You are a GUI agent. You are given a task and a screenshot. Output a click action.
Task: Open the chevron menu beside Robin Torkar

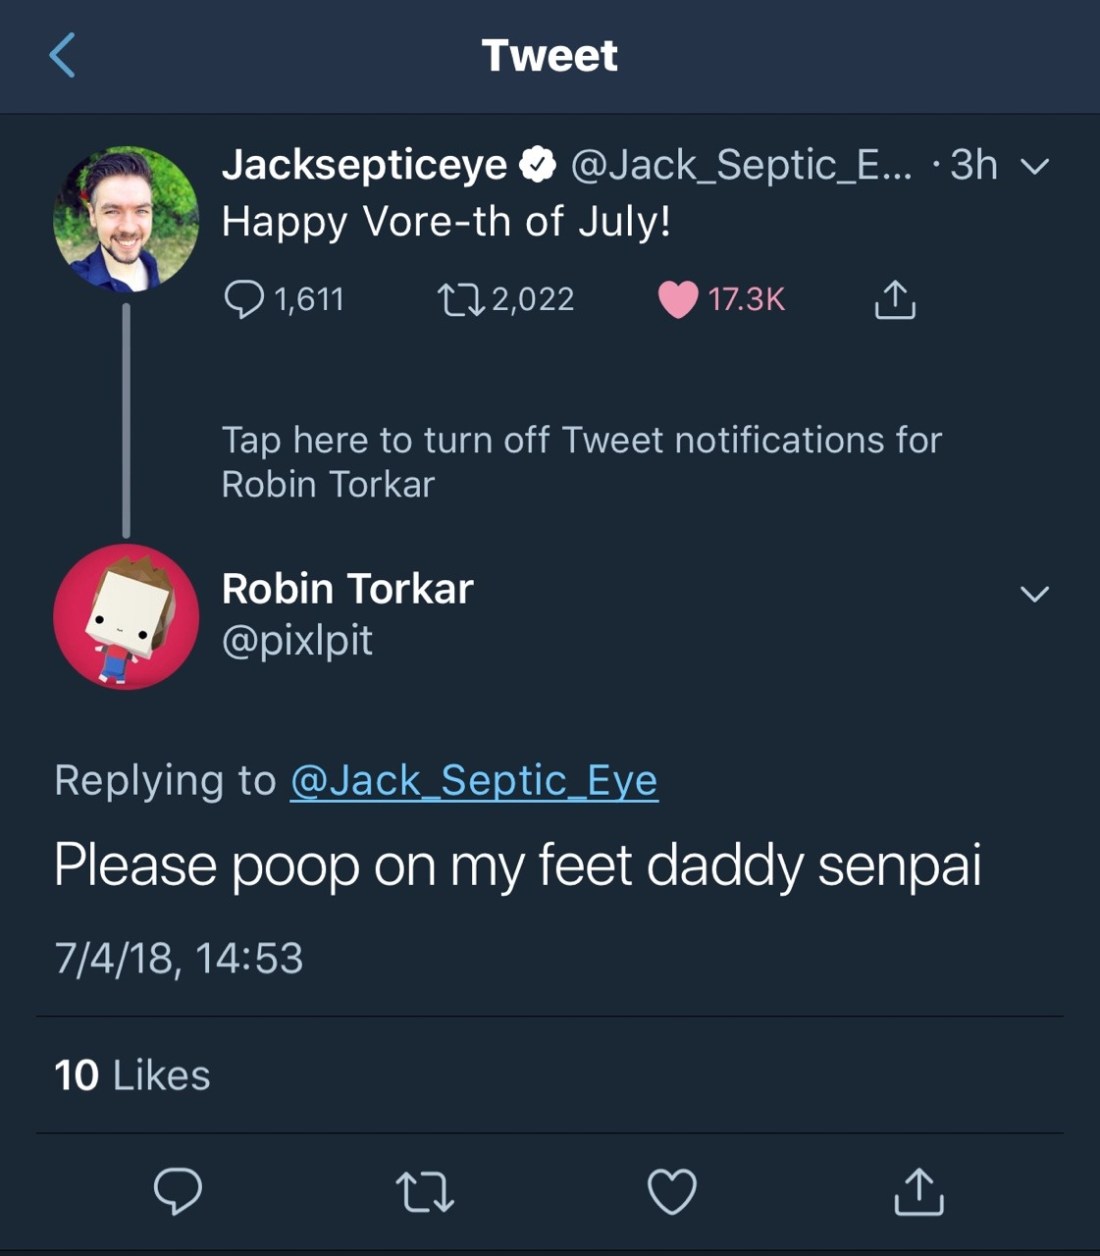coord(1034,594)
